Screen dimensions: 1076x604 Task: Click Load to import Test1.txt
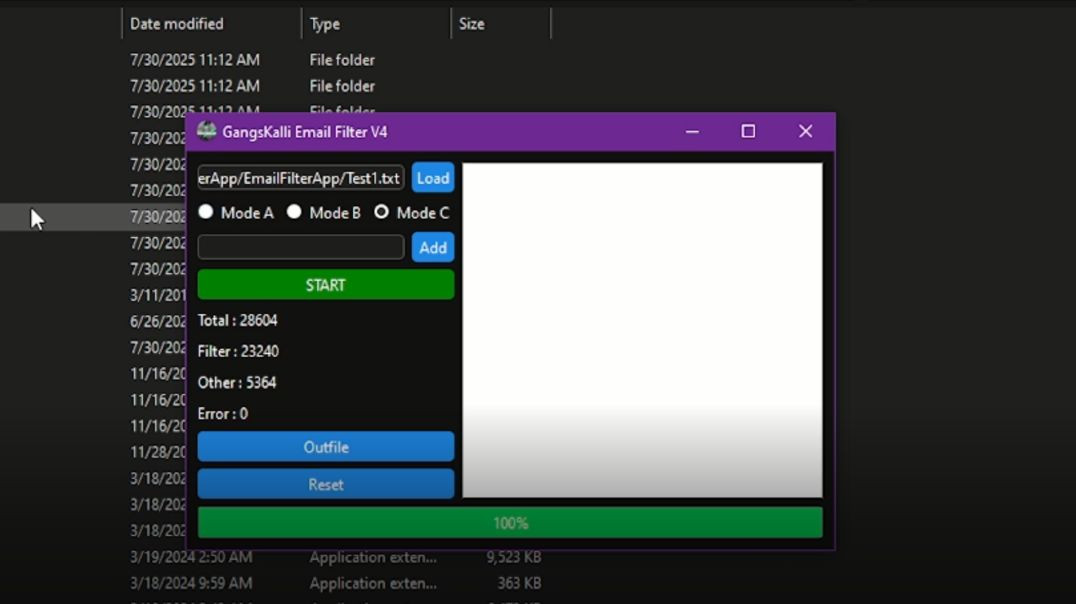[x=432, y=177]
